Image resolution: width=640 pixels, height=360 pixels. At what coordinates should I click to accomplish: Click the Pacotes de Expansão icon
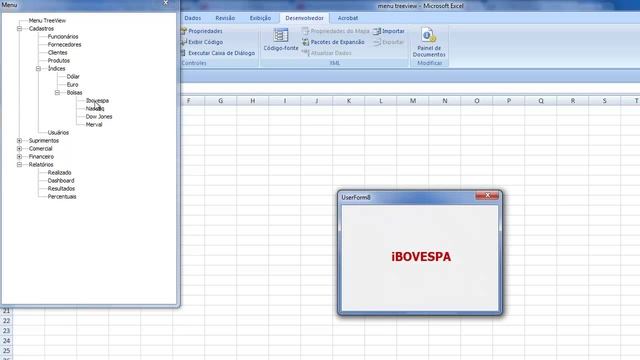(306, 42)
